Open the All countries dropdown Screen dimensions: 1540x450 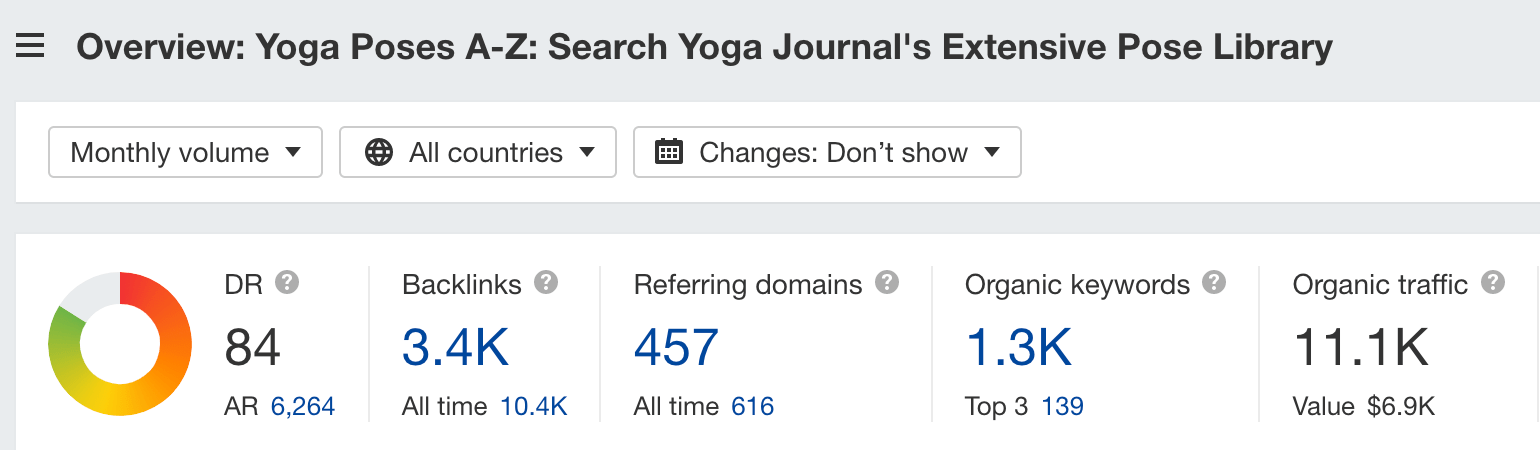tap(478, 152)
